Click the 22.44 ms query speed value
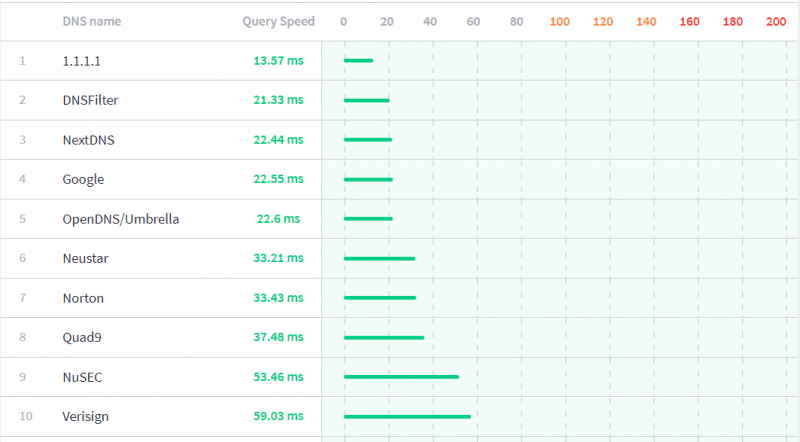Image resolution: width=800 pixels, height=442 pixels. [x=279, y=140]
